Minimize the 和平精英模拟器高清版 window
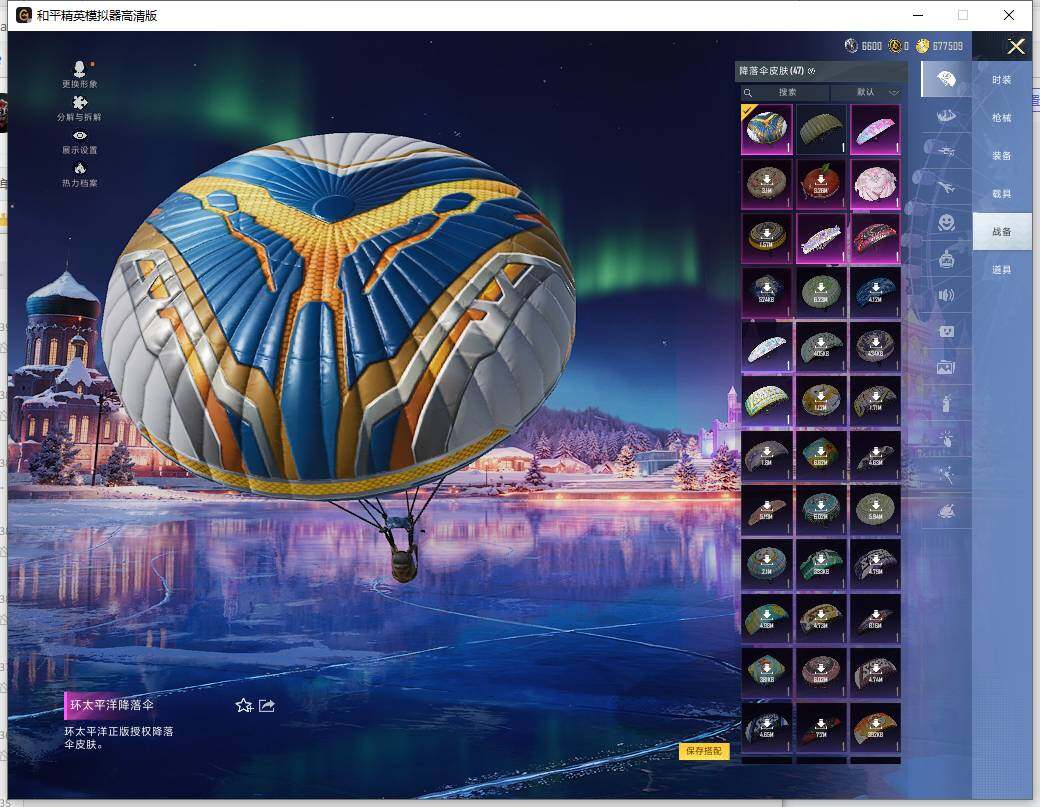1040x807 pixels. click(918, 15)
